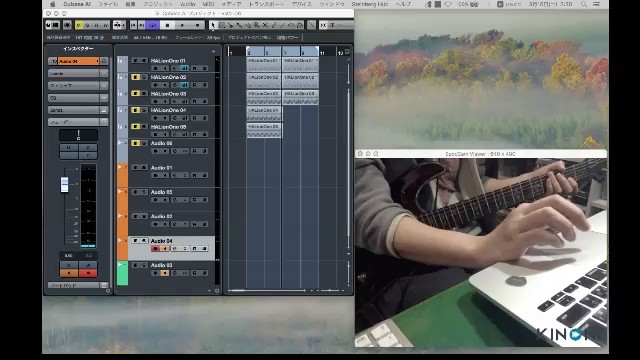Click inspector fader section M mute button
Image resolution: width=640 pixels, height=360 pixels.
click(x=69, y=147)
